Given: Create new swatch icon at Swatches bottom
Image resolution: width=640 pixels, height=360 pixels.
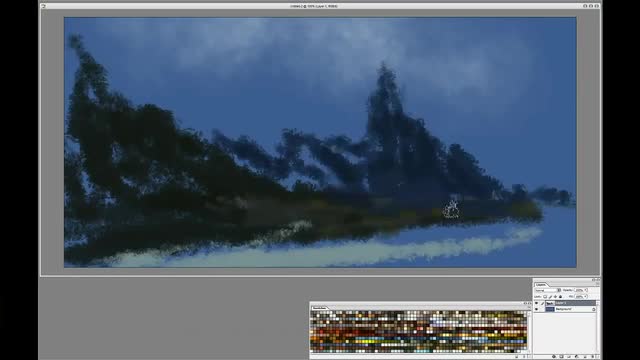Looking at the screenshot, I should (517, 357).
